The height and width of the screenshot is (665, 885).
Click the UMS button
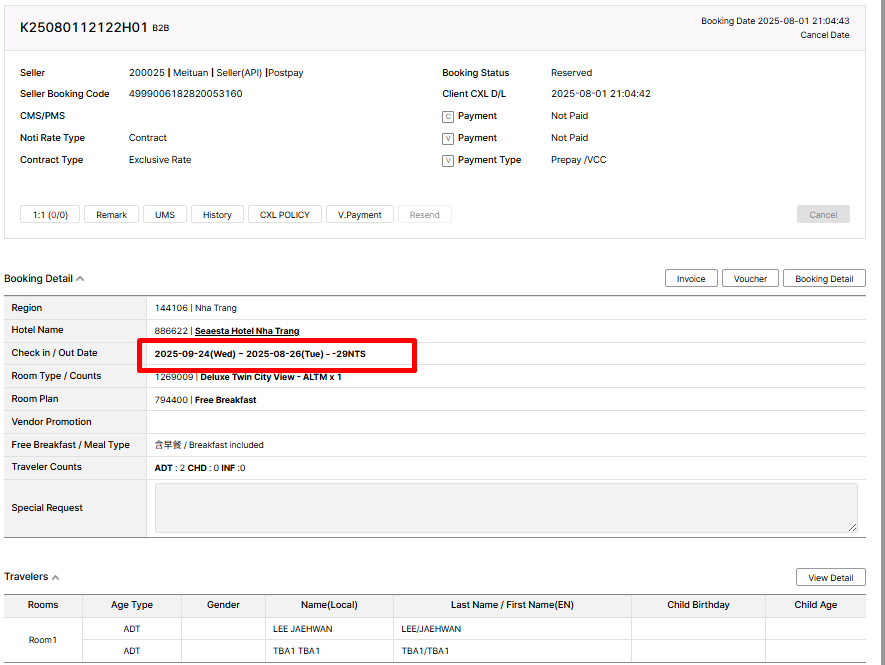pos(164,215)
